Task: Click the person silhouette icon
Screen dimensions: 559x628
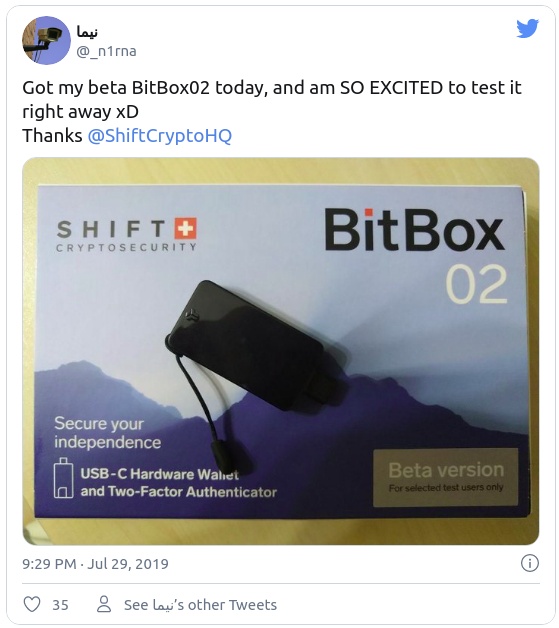Action: 104,604
